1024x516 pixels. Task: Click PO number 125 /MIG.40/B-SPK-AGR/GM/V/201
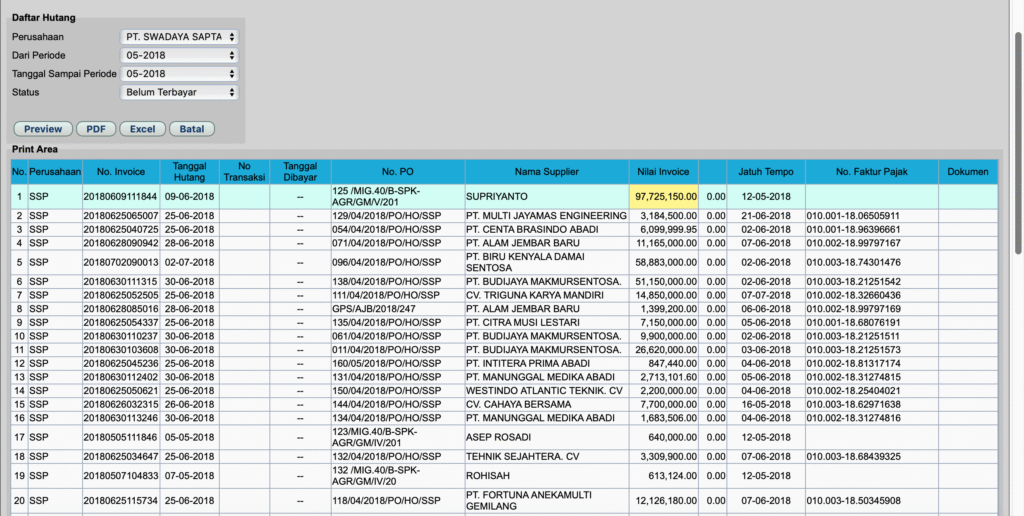click(x=376, y=197)
